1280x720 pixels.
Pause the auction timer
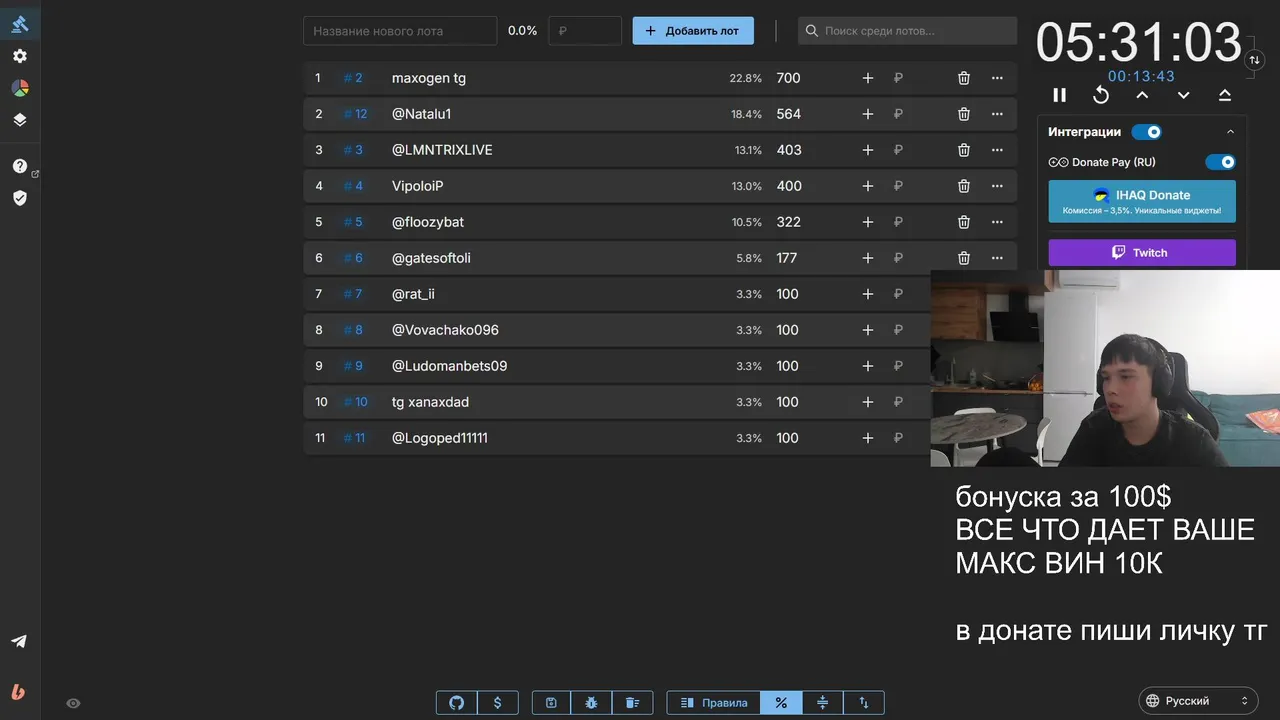(x=1060, y=95)
